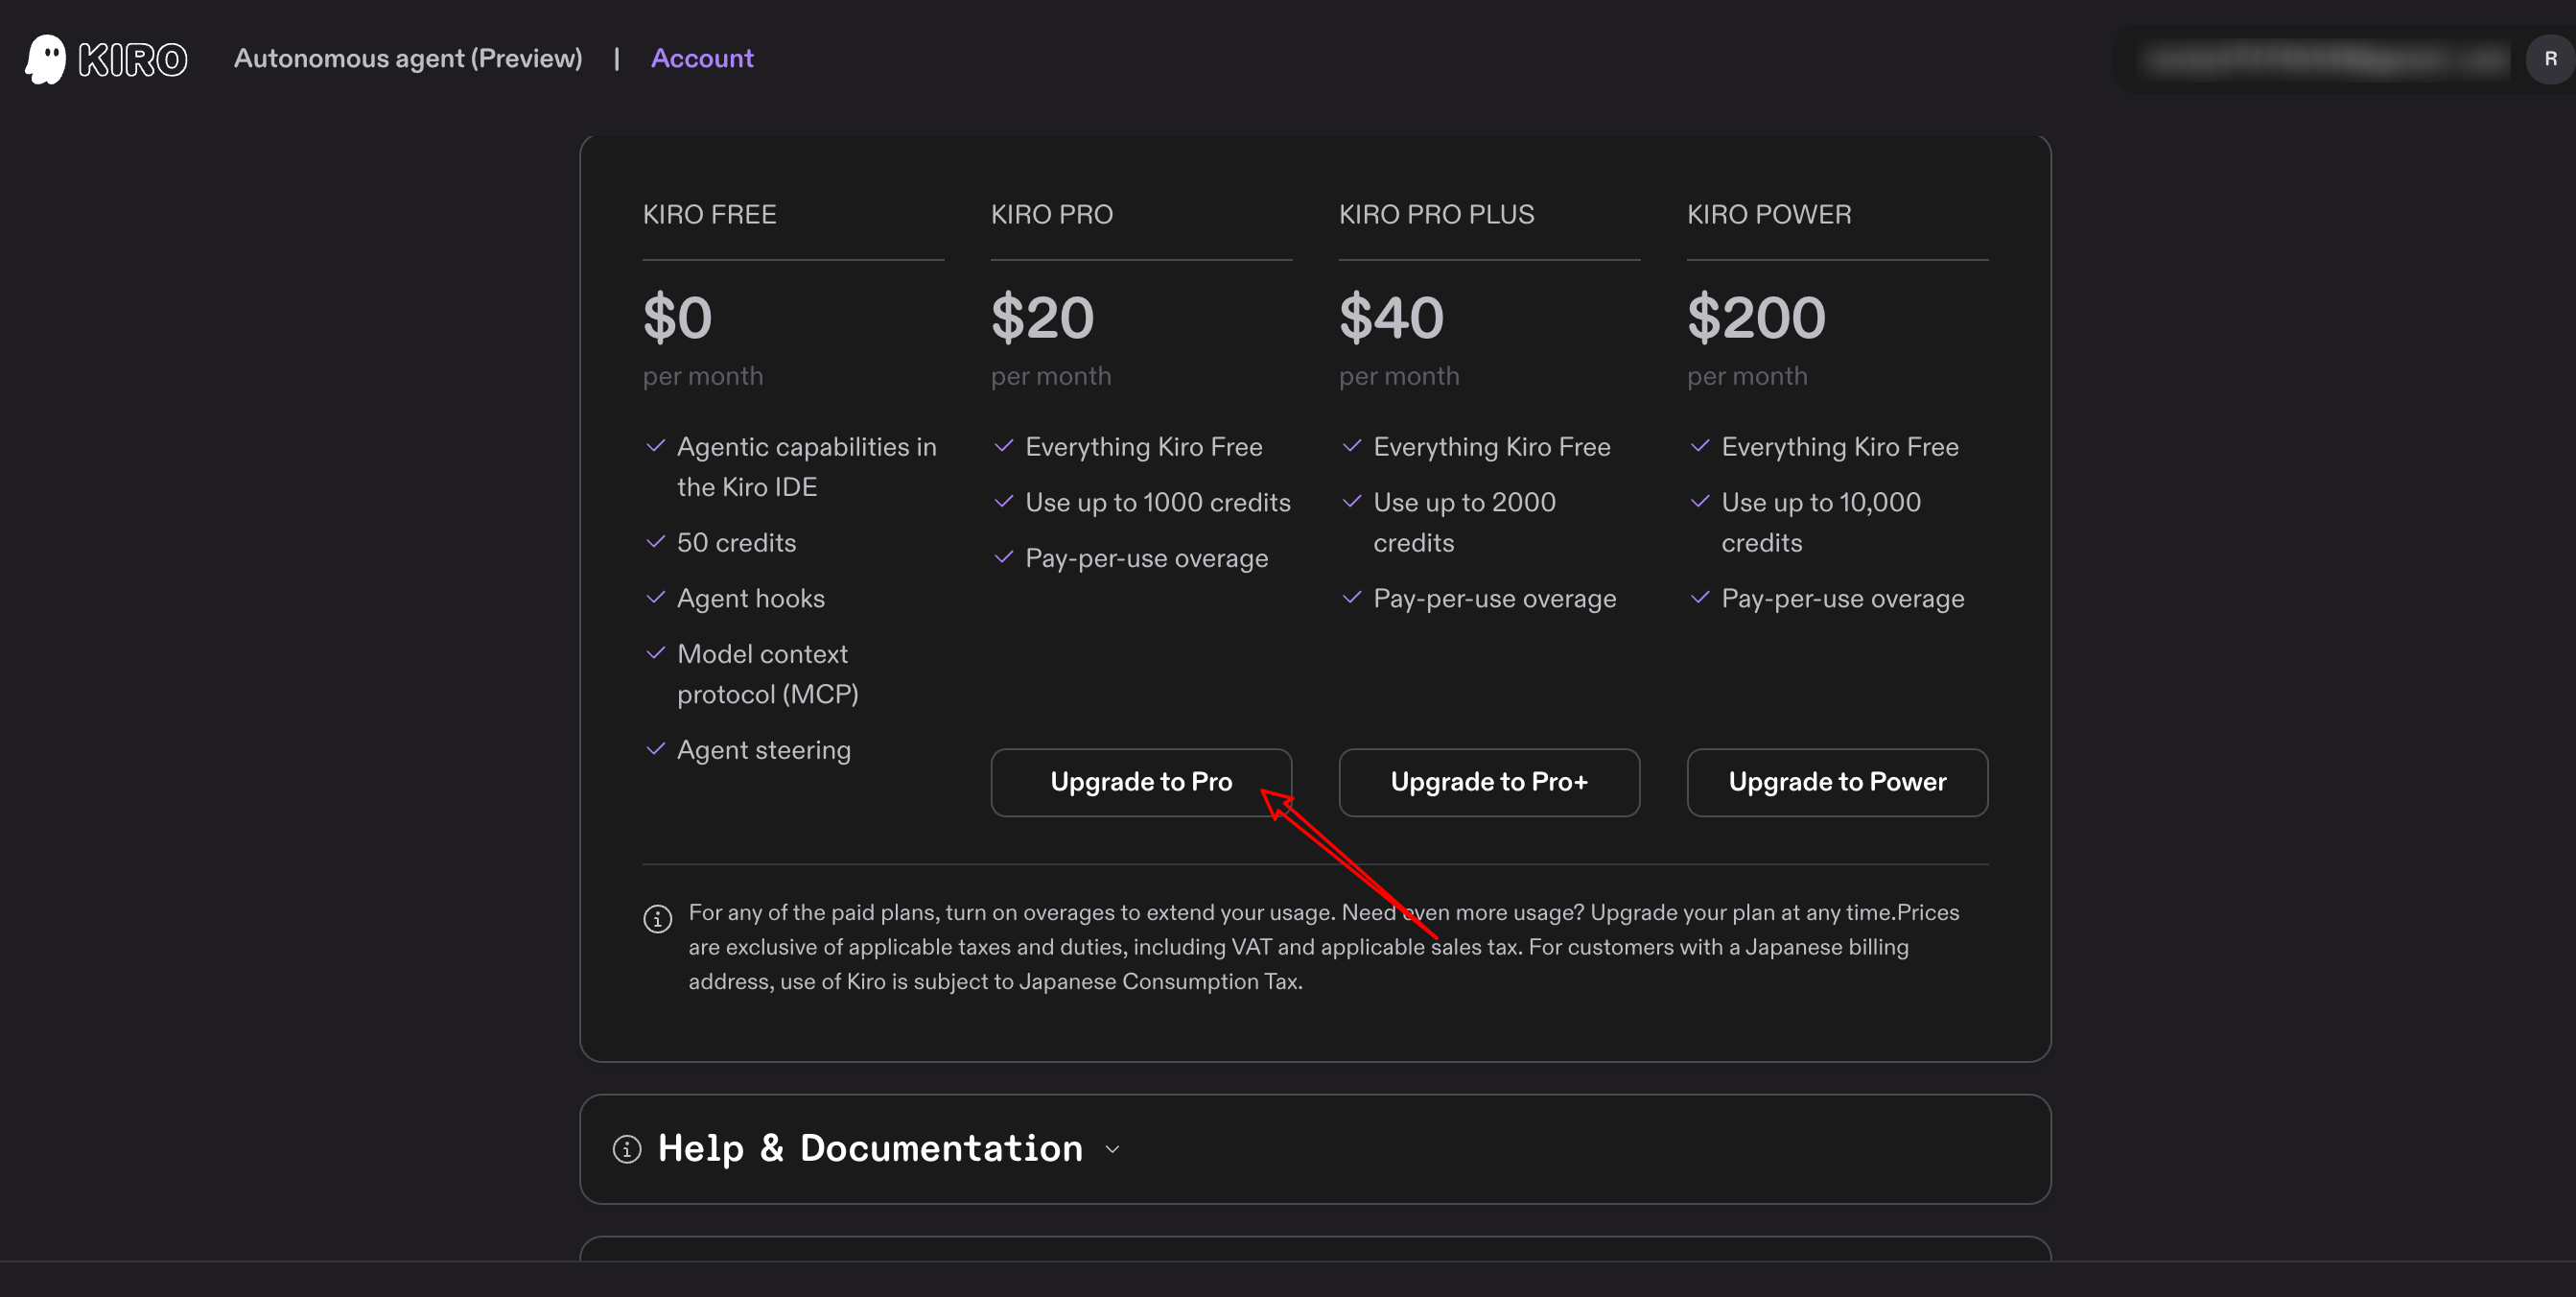Click the "Use up to 2000 credits" text
2576x1297 pixels.
[x=1464, y=523]
